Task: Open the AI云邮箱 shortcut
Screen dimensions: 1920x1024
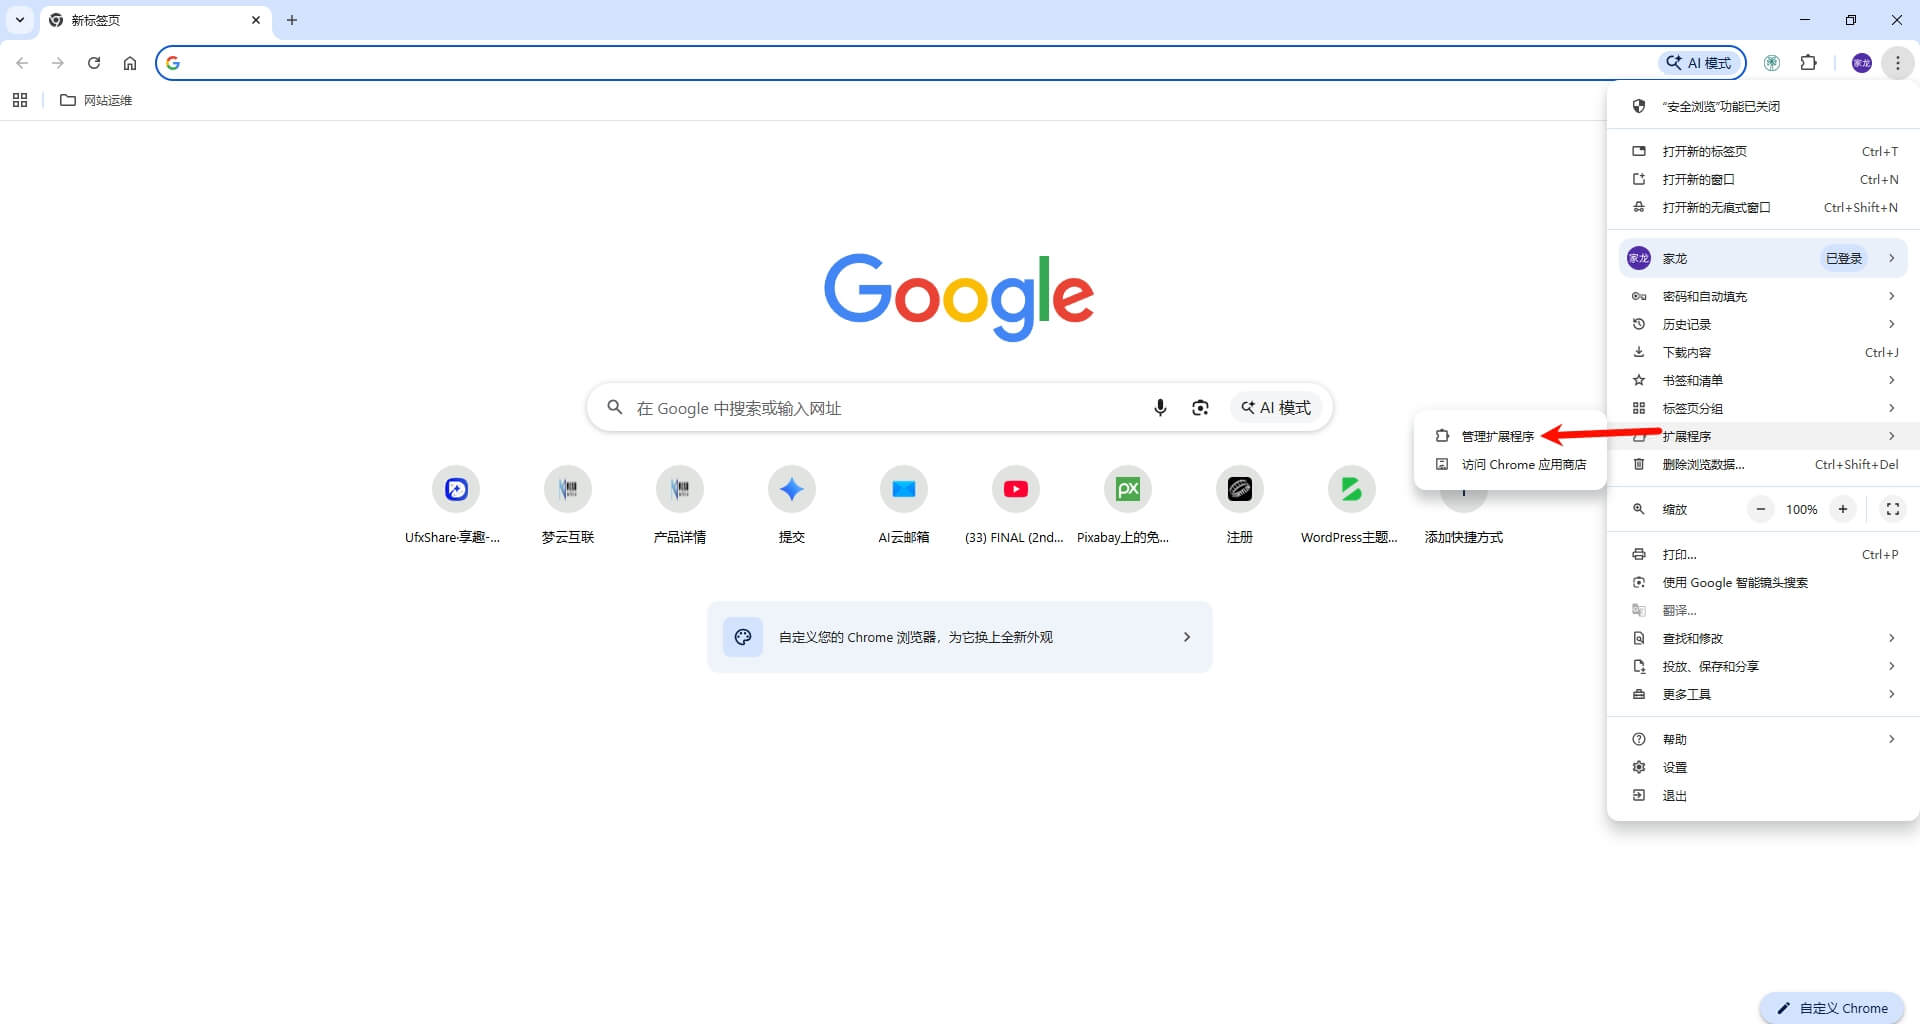Action: pyautogui.click(x=903, y=490)
